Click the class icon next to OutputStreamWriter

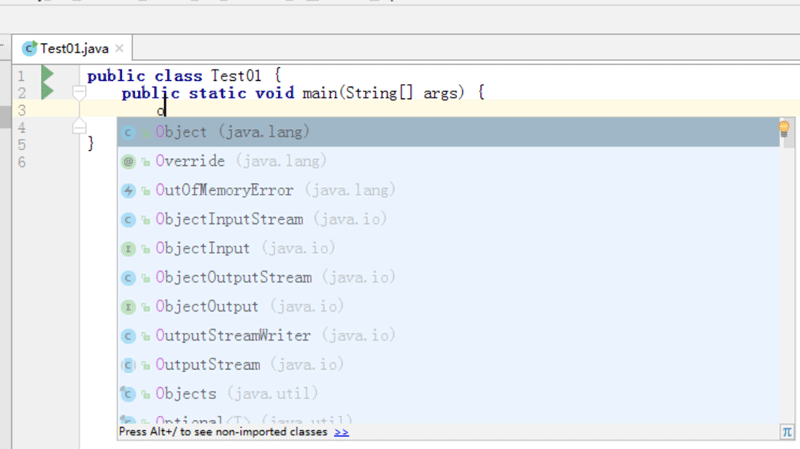[x=128, y=336]
